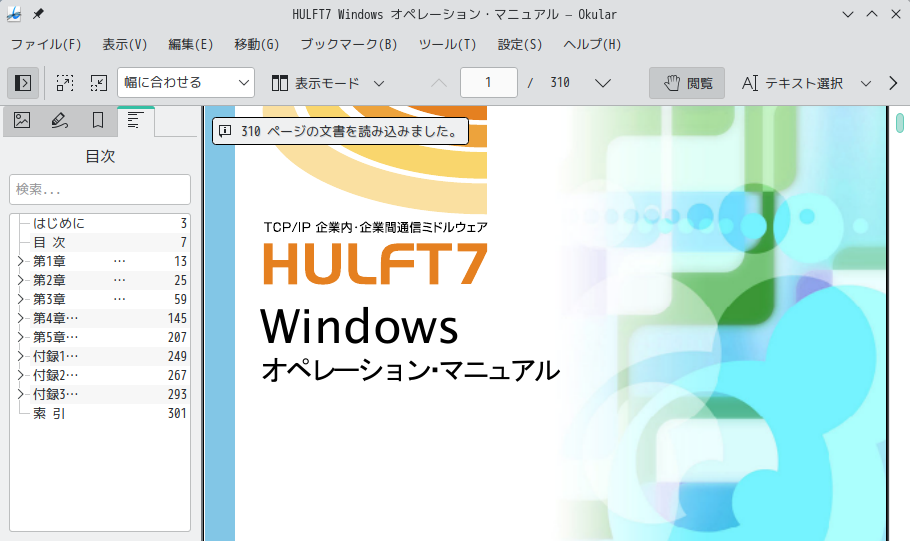Click total pages 310 label

pos(560,82)
